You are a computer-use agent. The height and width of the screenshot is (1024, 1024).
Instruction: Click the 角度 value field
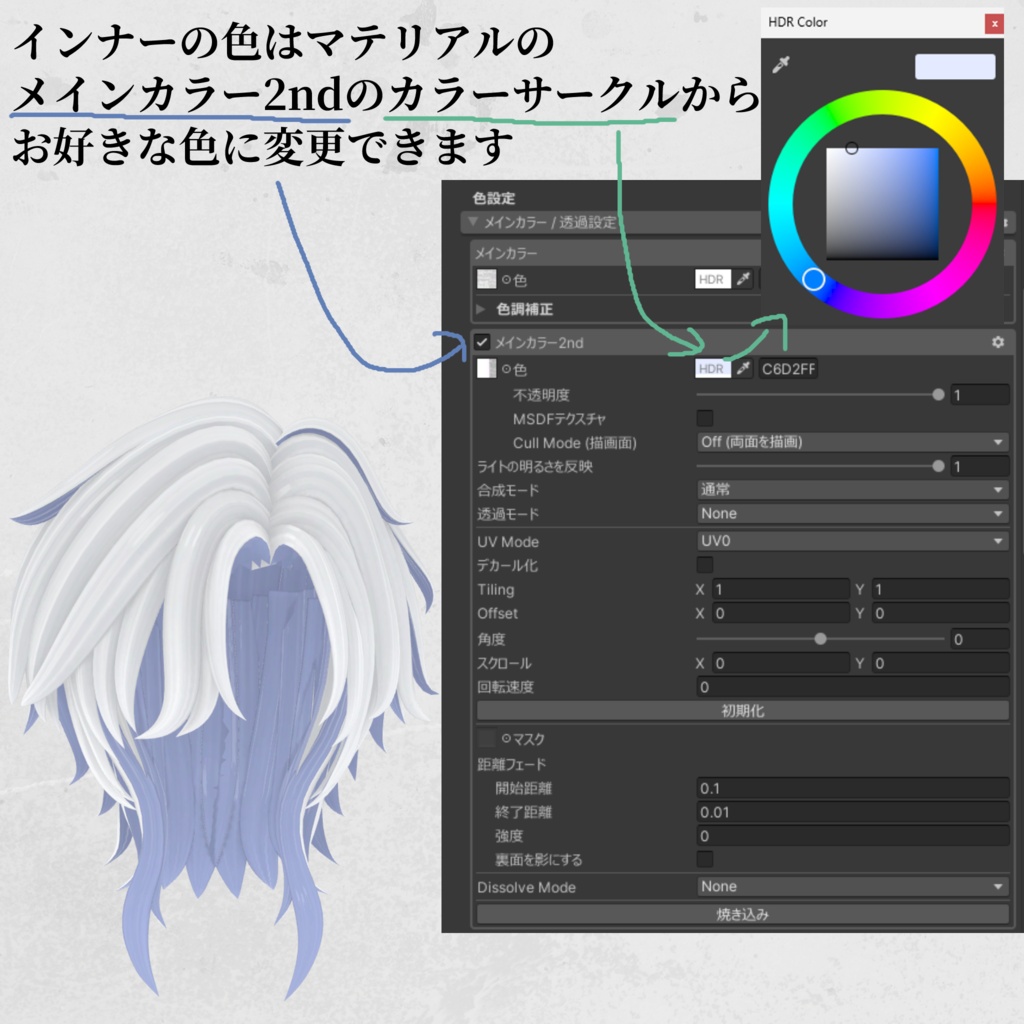980,639
